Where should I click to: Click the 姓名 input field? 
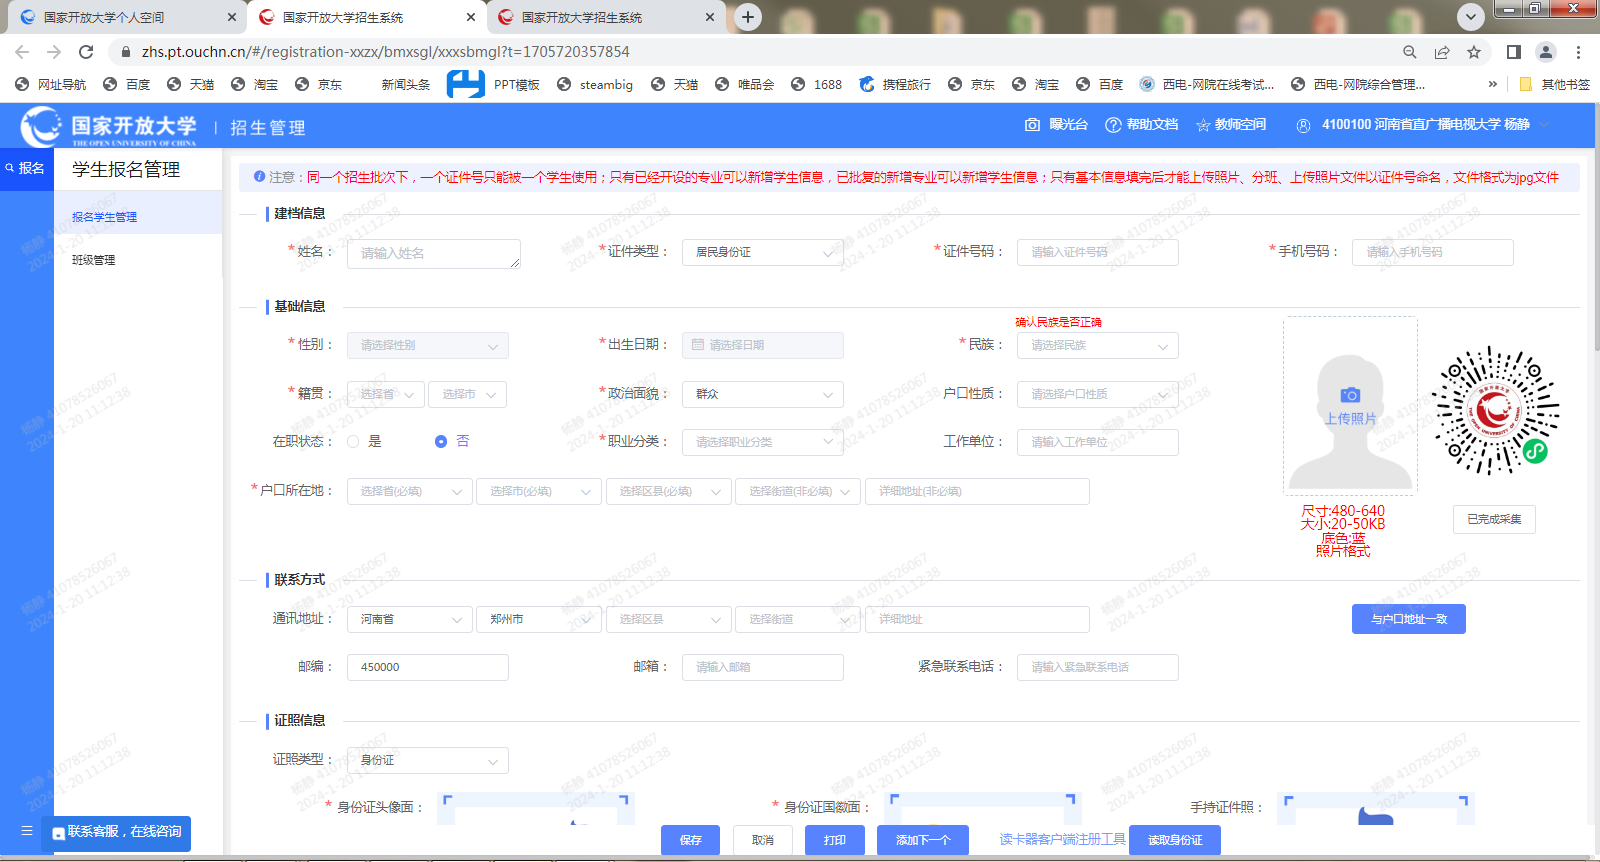point(432,254)
